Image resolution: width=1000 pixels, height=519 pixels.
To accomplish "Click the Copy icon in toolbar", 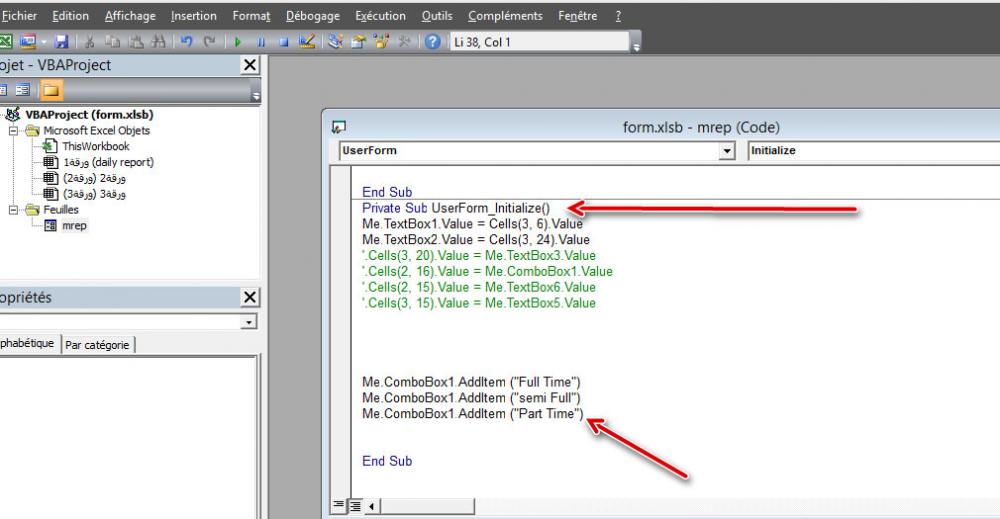I will point(112,42).
